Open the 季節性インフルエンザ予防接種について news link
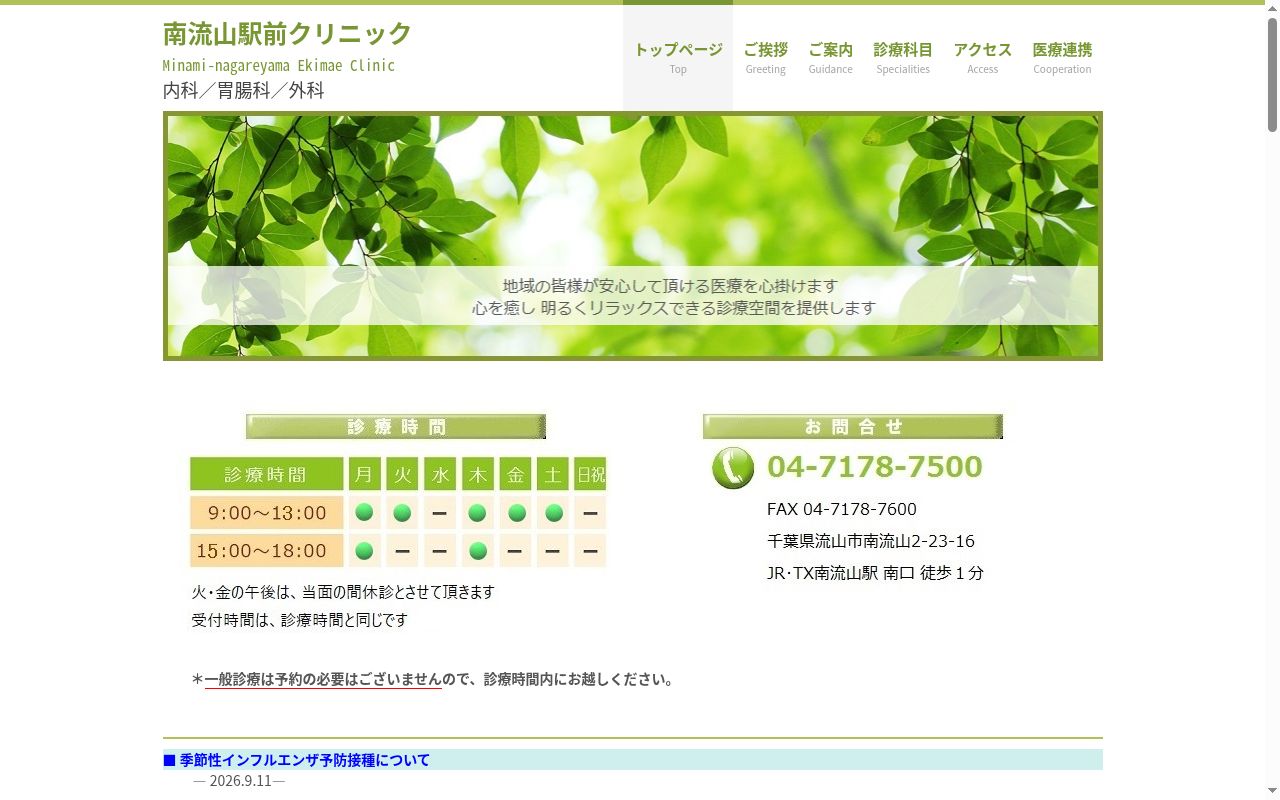1280x800 pixels. tap(305, 760)
